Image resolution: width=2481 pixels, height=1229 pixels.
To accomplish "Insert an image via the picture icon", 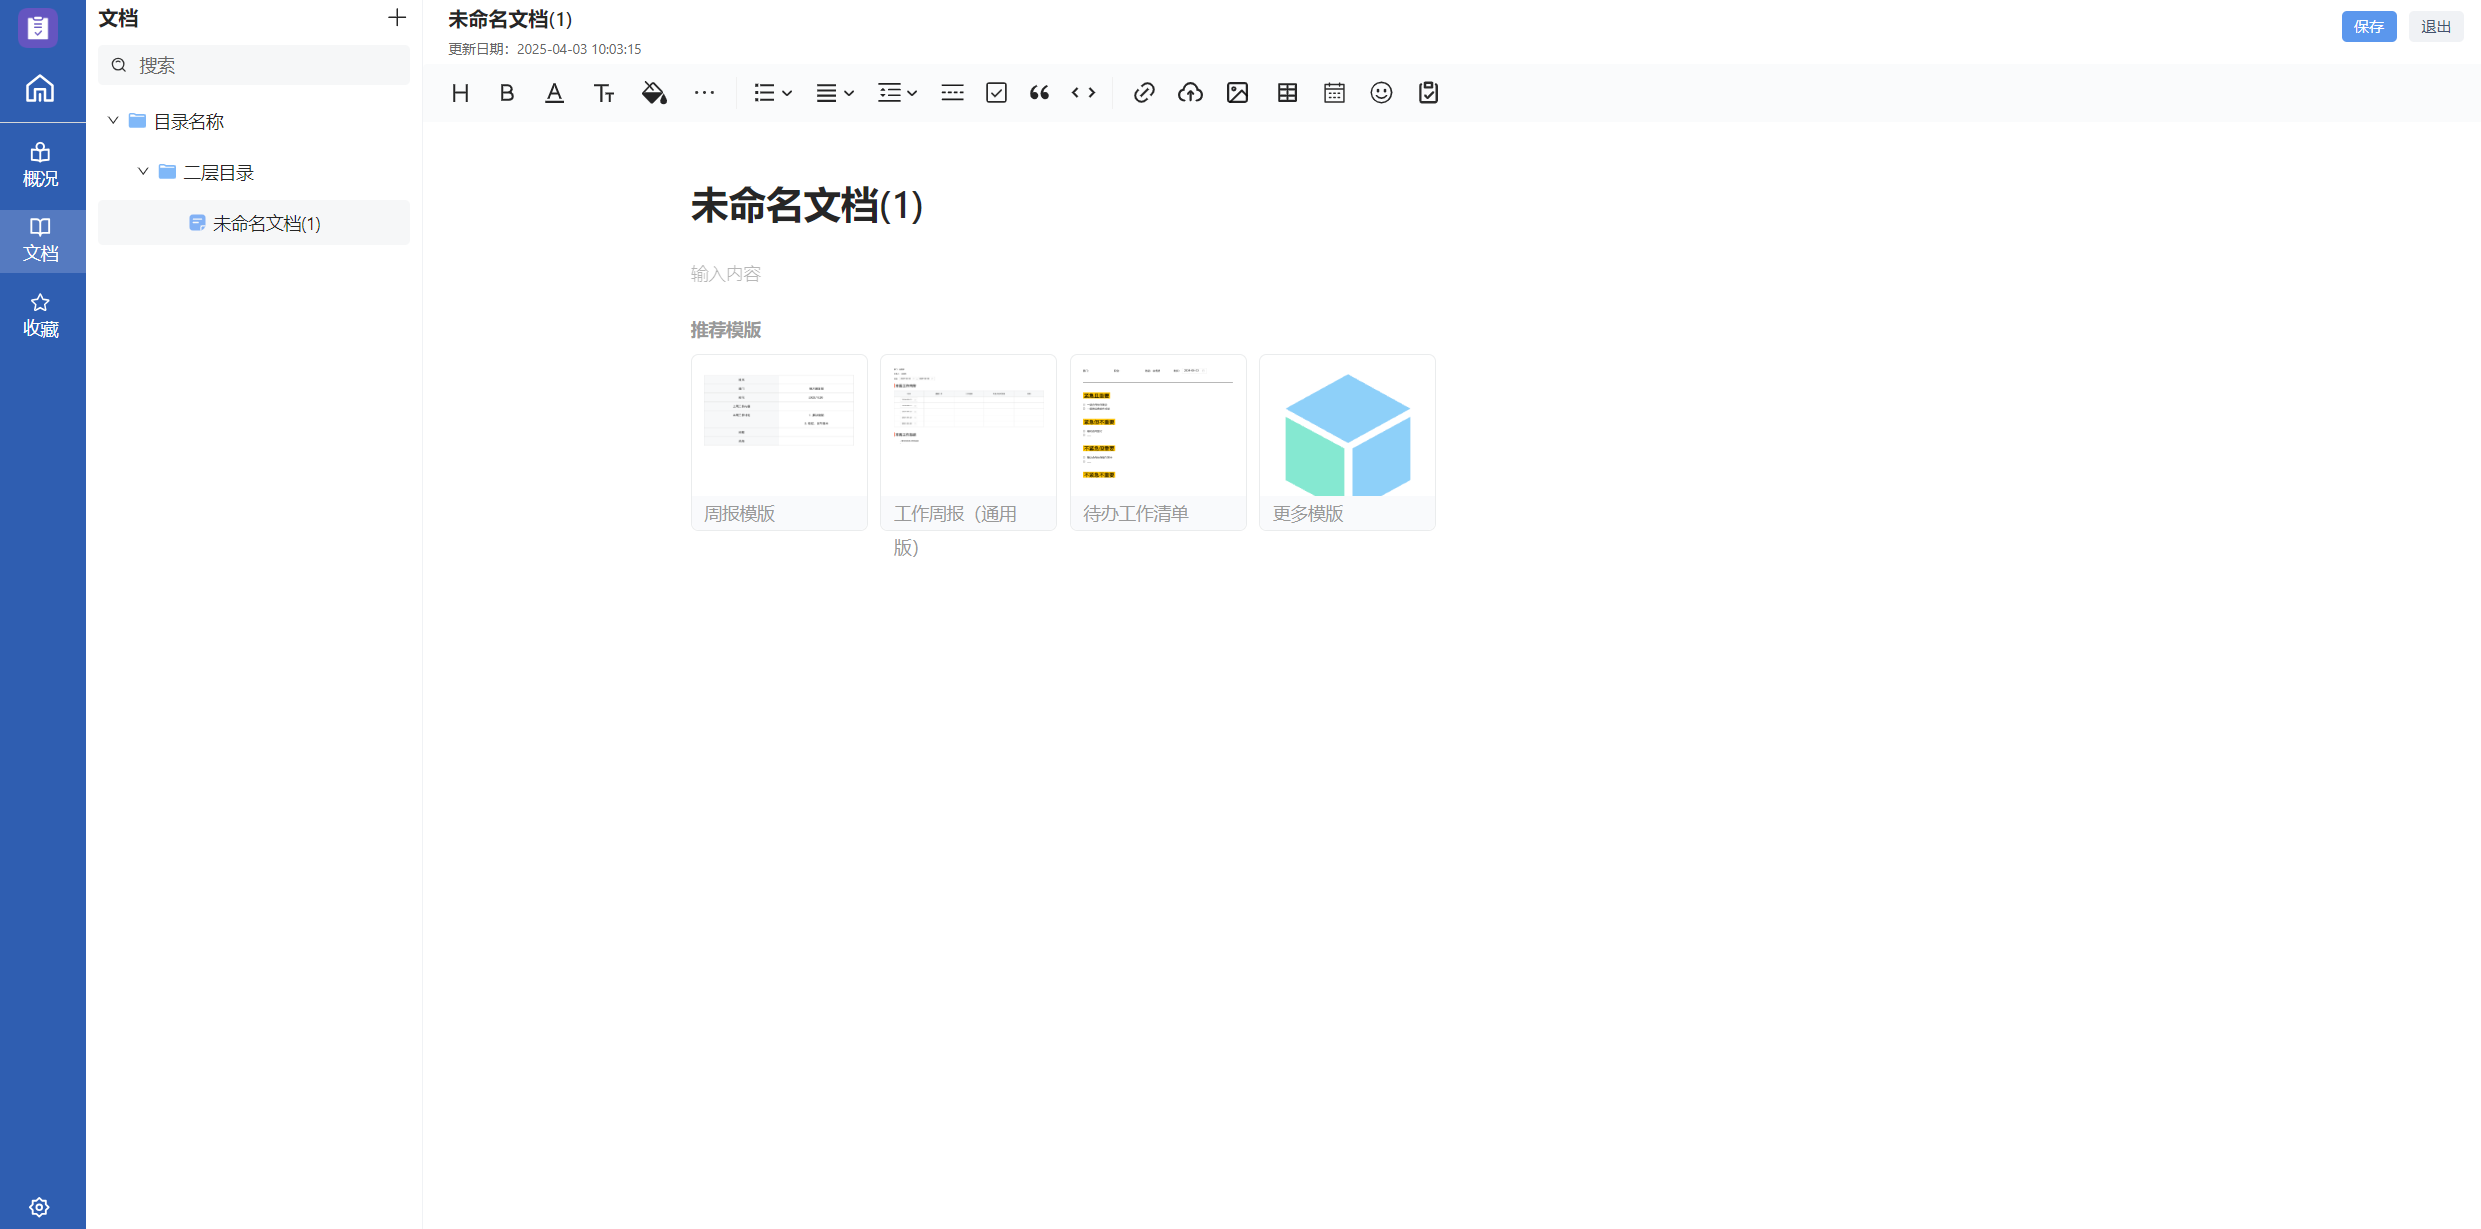I will click(1237, 93).
